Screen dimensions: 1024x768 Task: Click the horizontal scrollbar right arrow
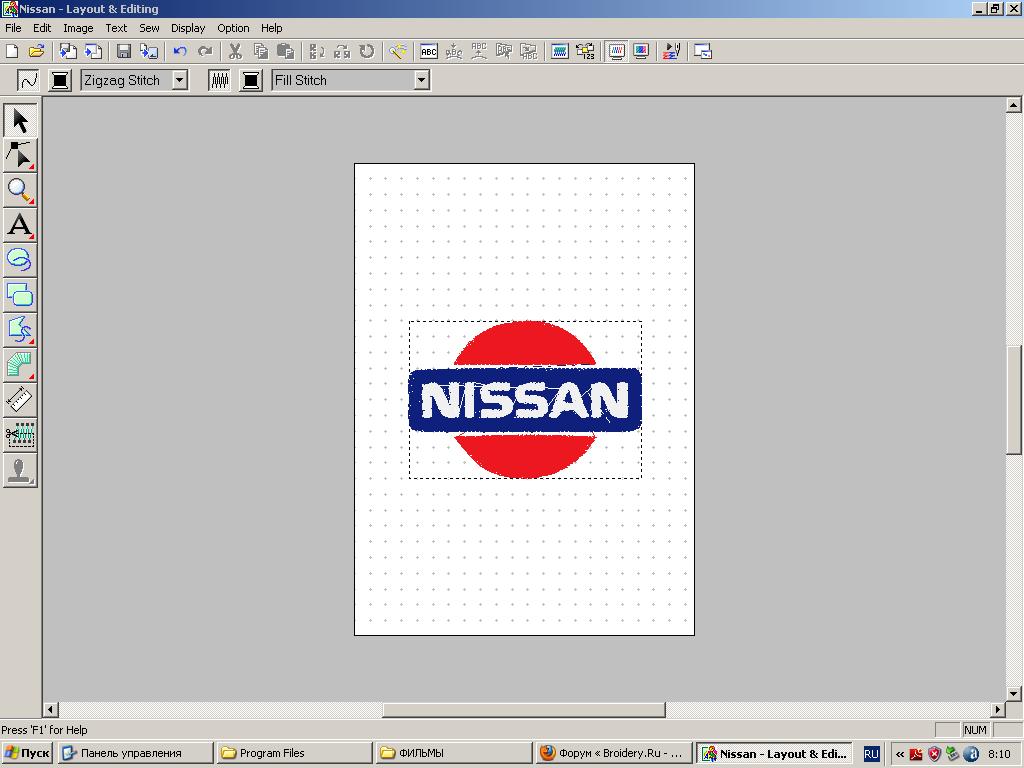997,709
